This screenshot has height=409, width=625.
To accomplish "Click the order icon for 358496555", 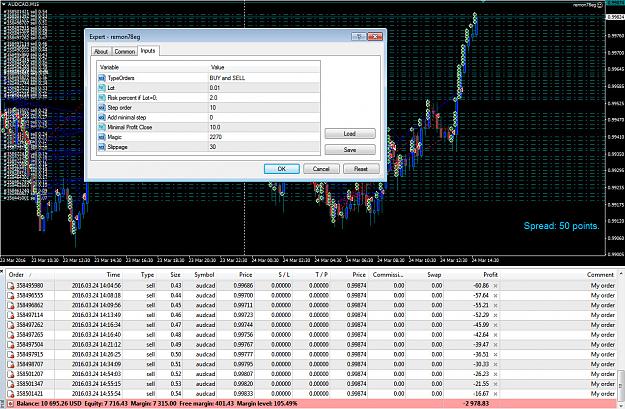I will 11,295.
